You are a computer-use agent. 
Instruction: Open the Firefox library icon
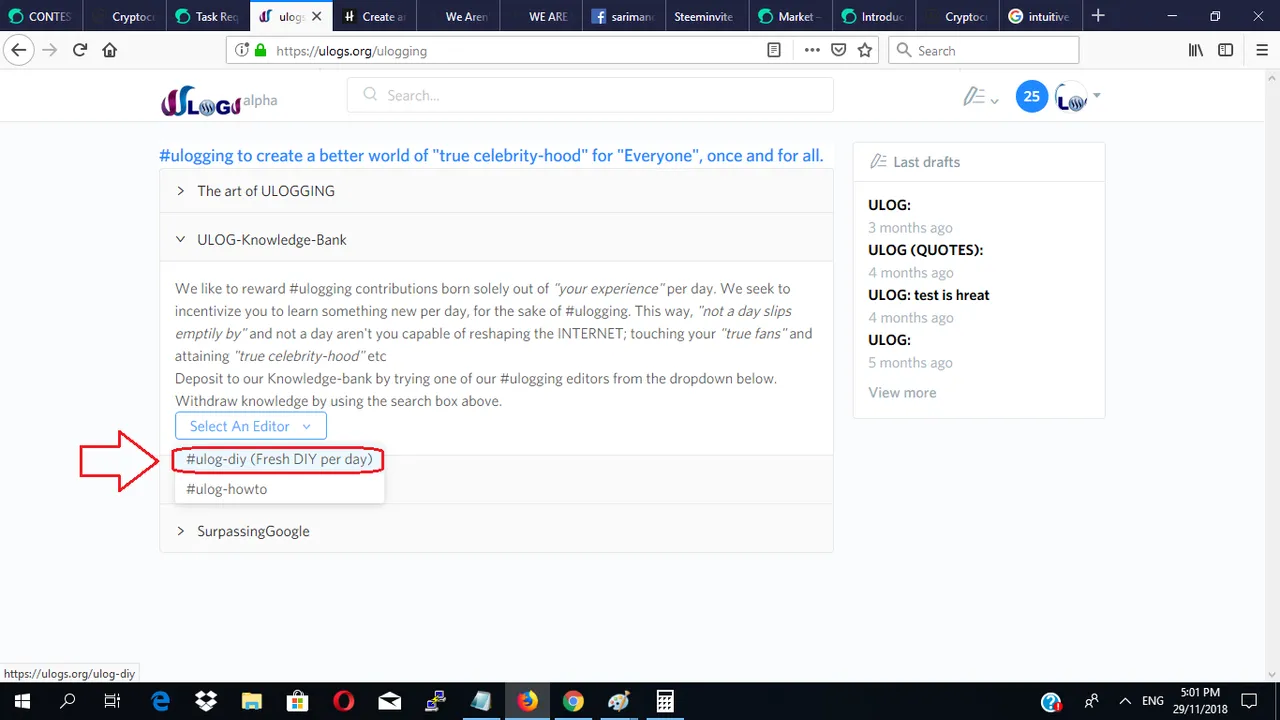tap(1196, 50)
